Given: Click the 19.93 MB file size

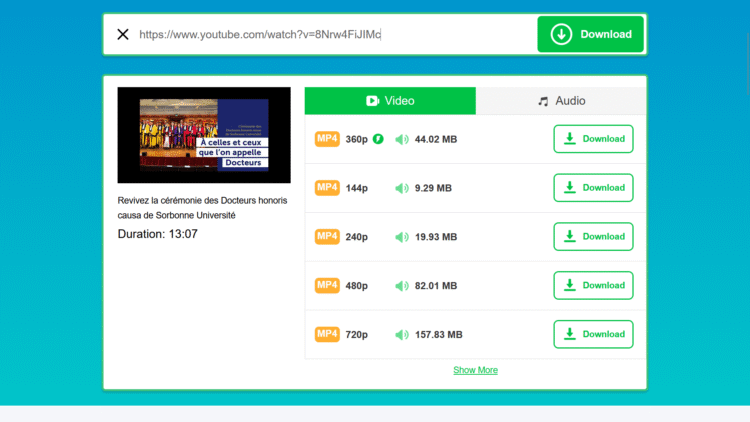Looking at the screenshot, I should 436,237.
